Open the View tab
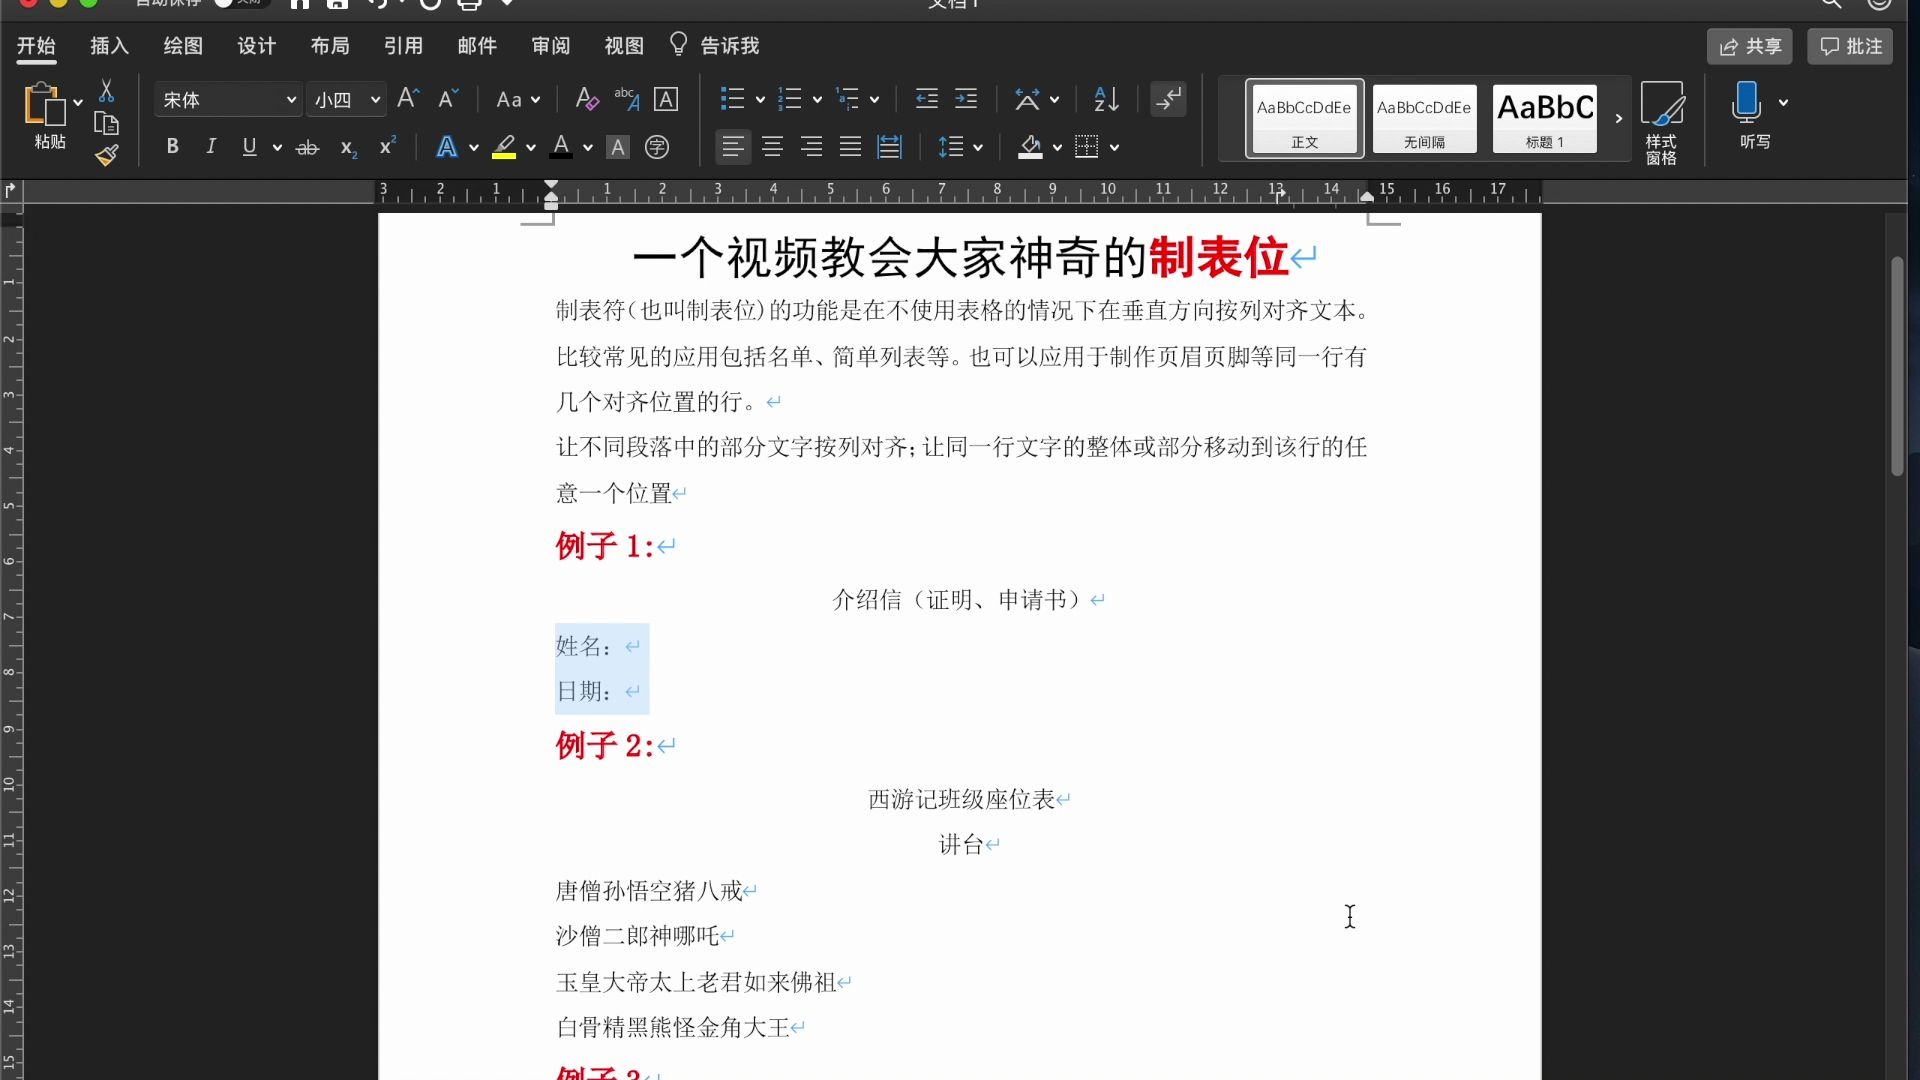1920x1080 pixels. tap(624, 46)
